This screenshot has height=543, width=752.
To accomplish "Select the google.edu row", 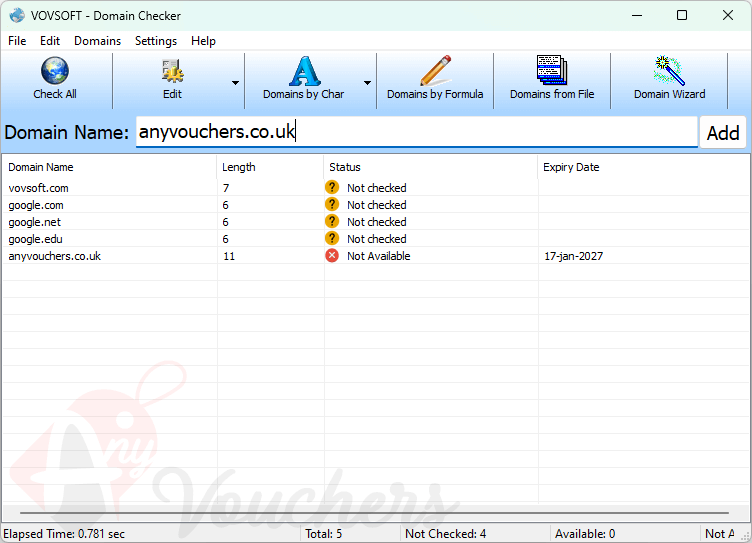I will 376,239.
